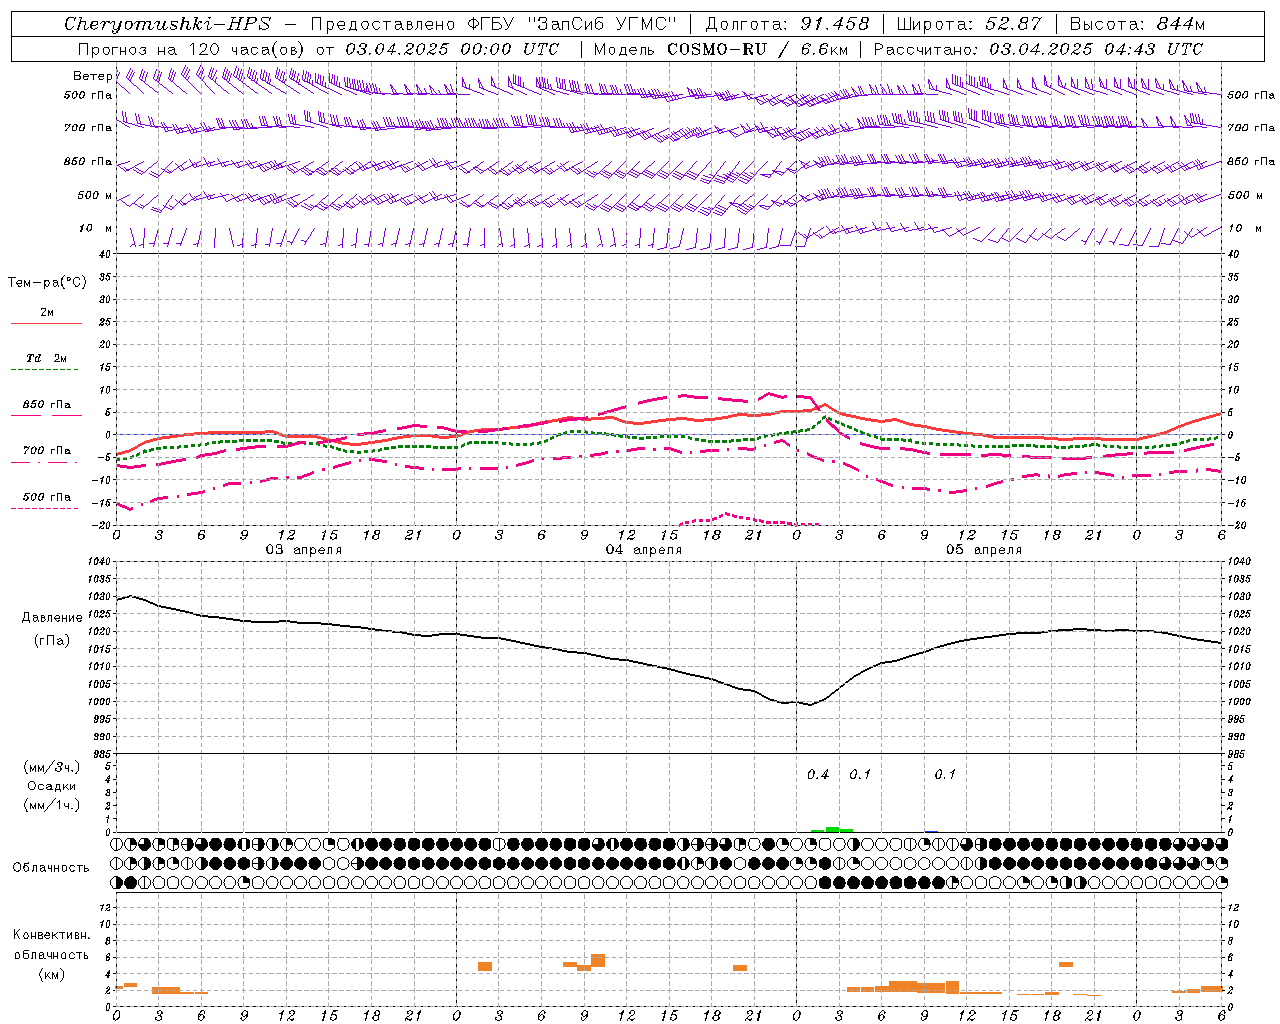Viewport: 1280px width, 1024px height.
Task: Click the Cheryomushki-HPS station title
Action: (x=168, y=24)
